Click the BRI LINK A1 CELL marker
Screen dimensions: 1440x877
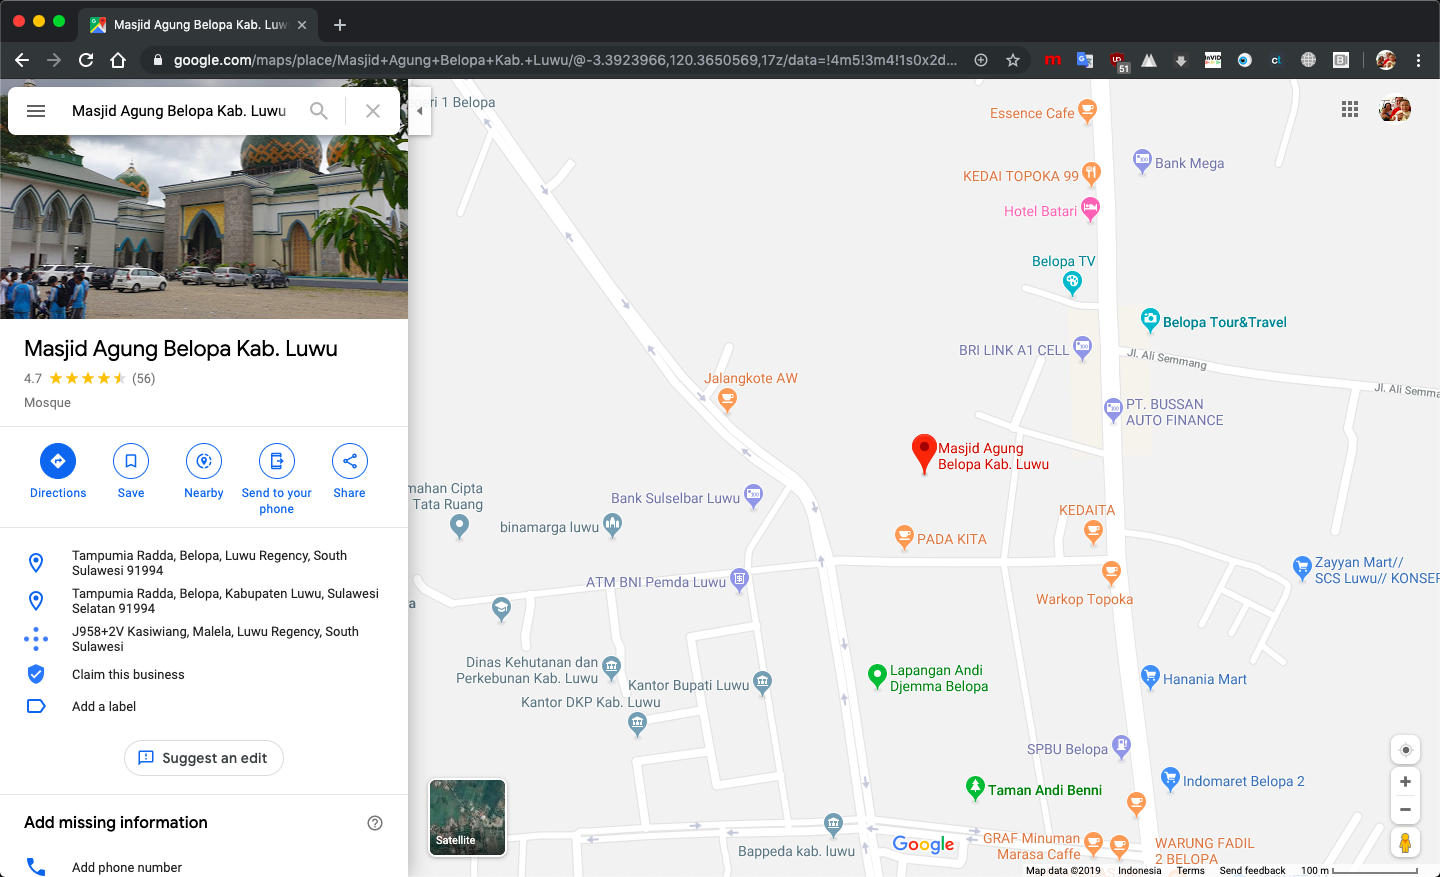point(1082,348)
